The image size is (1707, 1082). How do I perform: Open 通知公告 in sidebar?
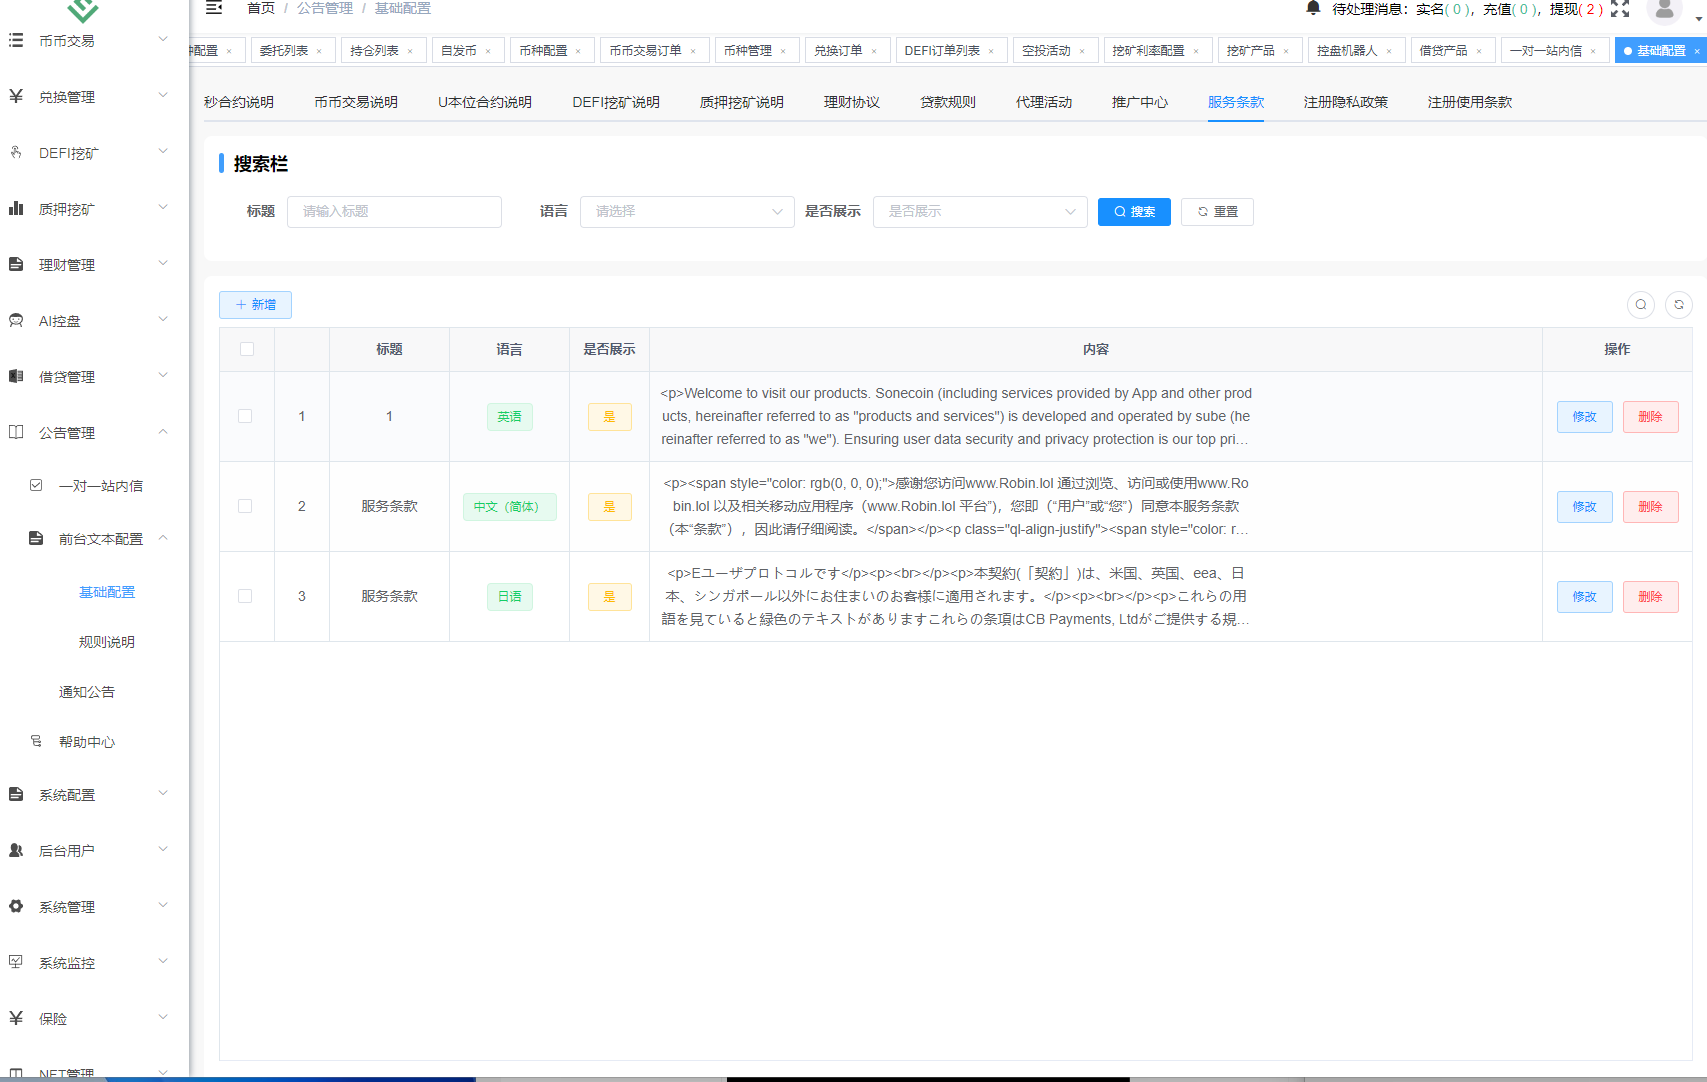pyautogui.click(x=87, y=692)
